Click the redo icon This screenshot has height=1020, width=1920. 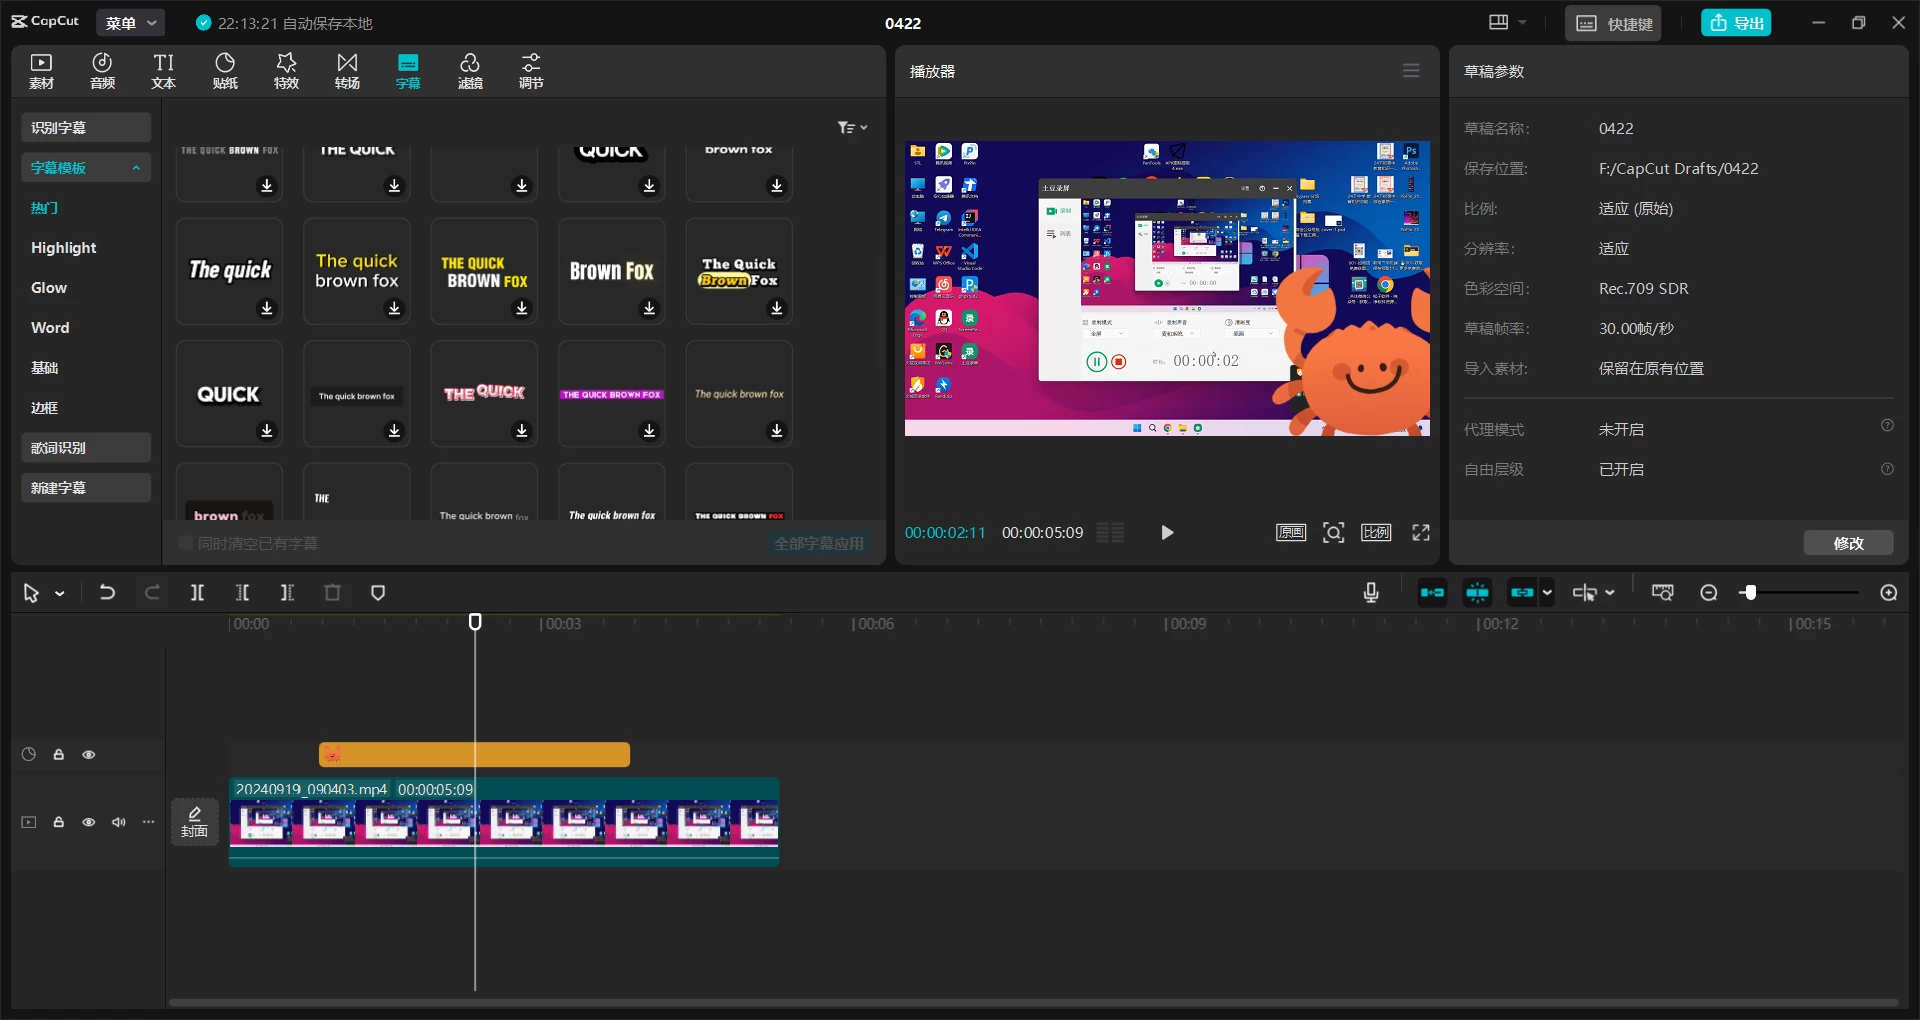click(x=152, y=593)
